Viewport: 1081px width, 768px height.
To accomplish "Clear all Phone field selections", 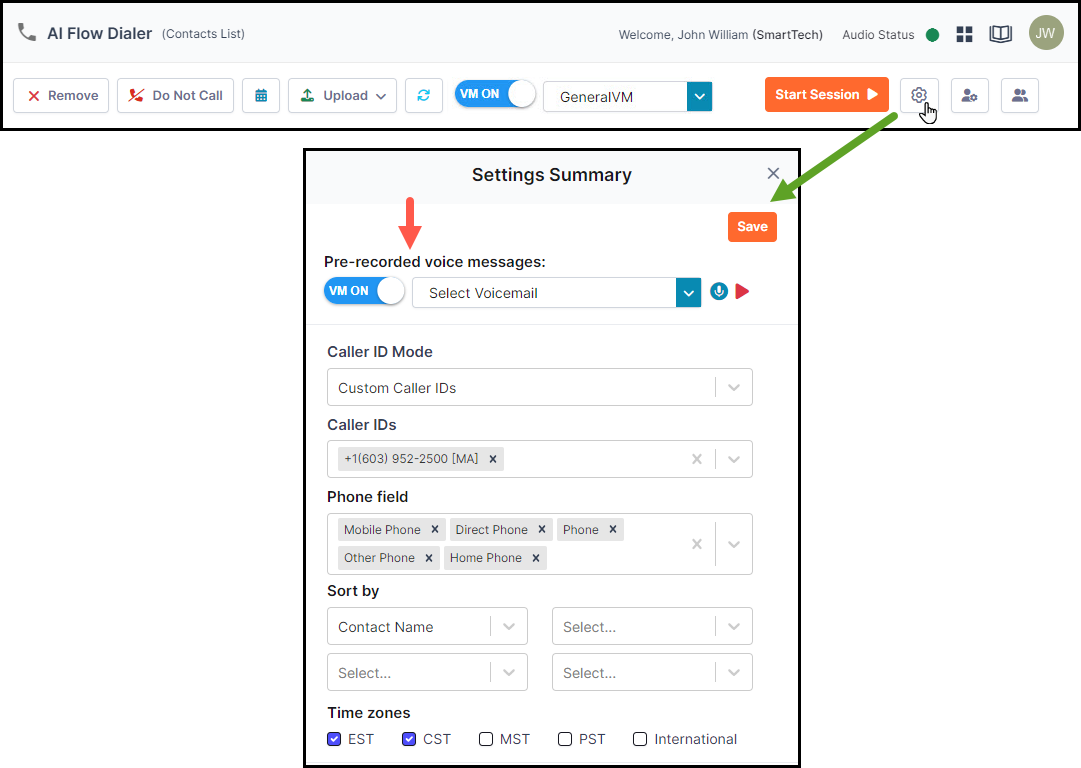I will [x=697, y=544].
